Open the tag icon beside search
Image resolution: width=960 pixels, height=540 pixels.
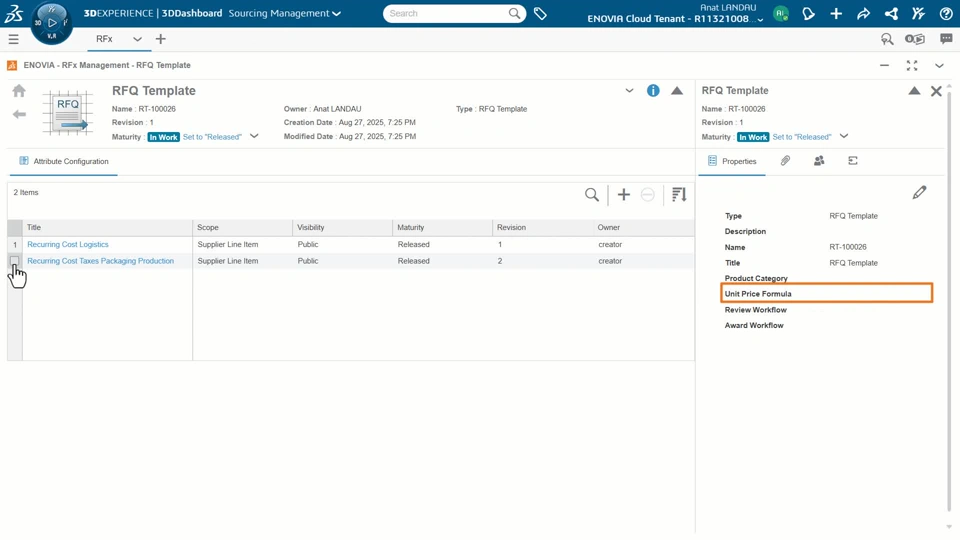click(x=540, y=13)
